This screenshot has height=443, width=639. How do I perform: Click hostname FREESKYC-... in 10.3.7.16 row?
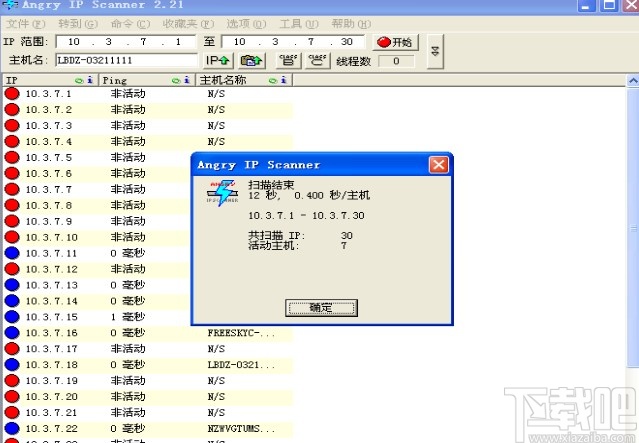241,333
